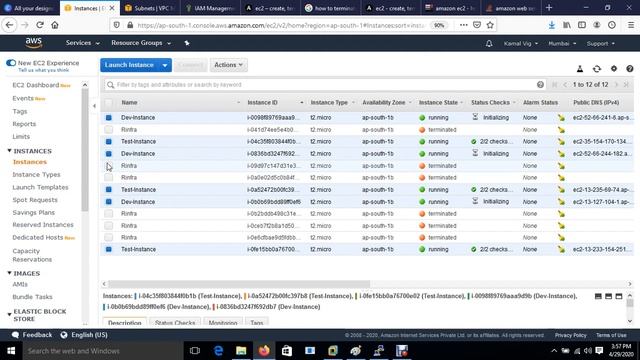
Task: Open Launch Templates in sidebar
Action: tap(40, 187)
